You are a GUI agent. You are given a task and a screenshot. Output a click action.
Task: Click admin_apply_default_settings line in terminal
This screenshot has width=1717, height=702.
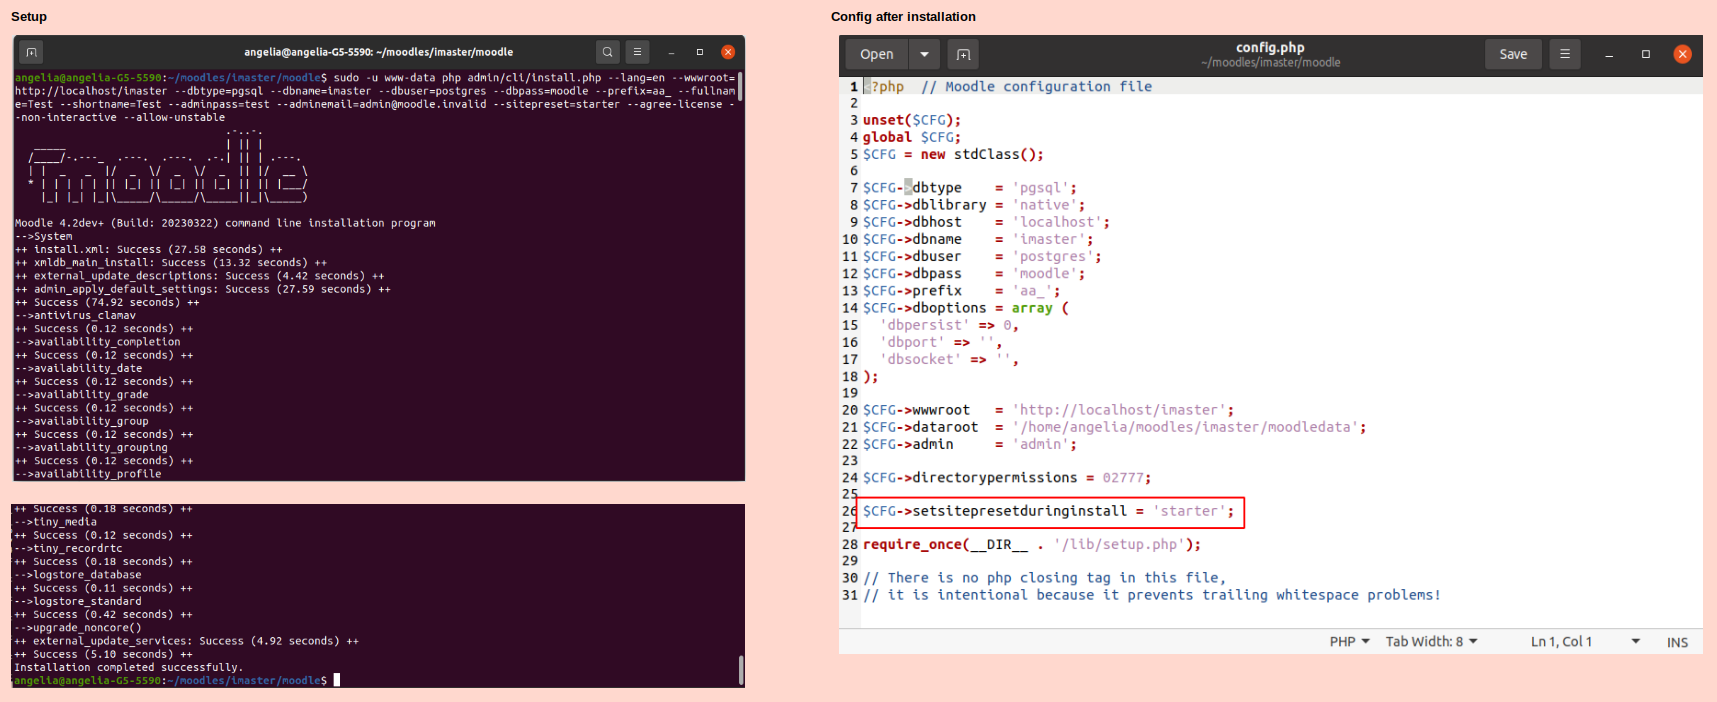203,289
